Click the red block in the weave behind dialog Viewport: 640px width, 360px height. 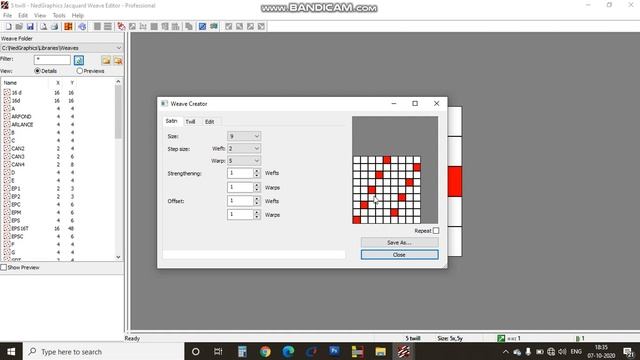point(455,181)
